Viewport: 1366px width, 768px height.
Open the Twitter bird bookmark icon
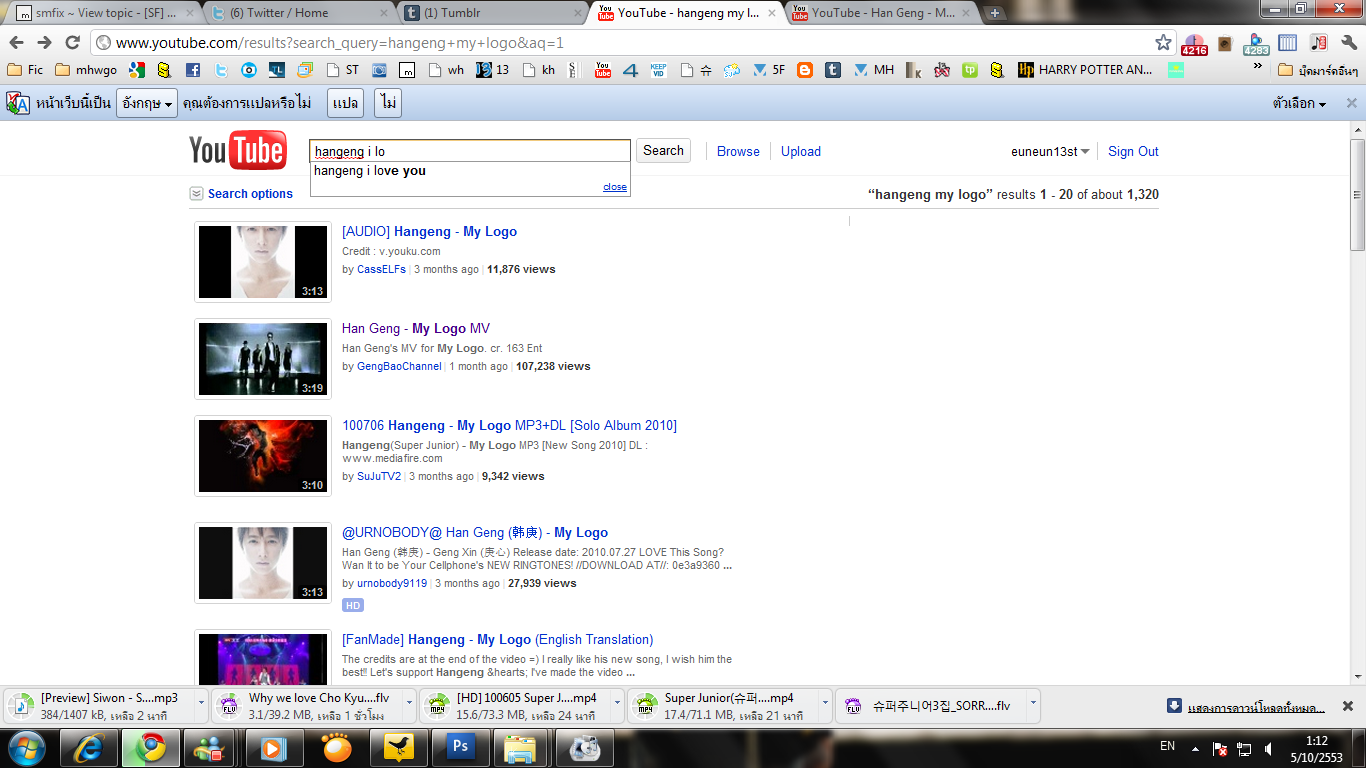pyautogui.click(x=221, y=70)
